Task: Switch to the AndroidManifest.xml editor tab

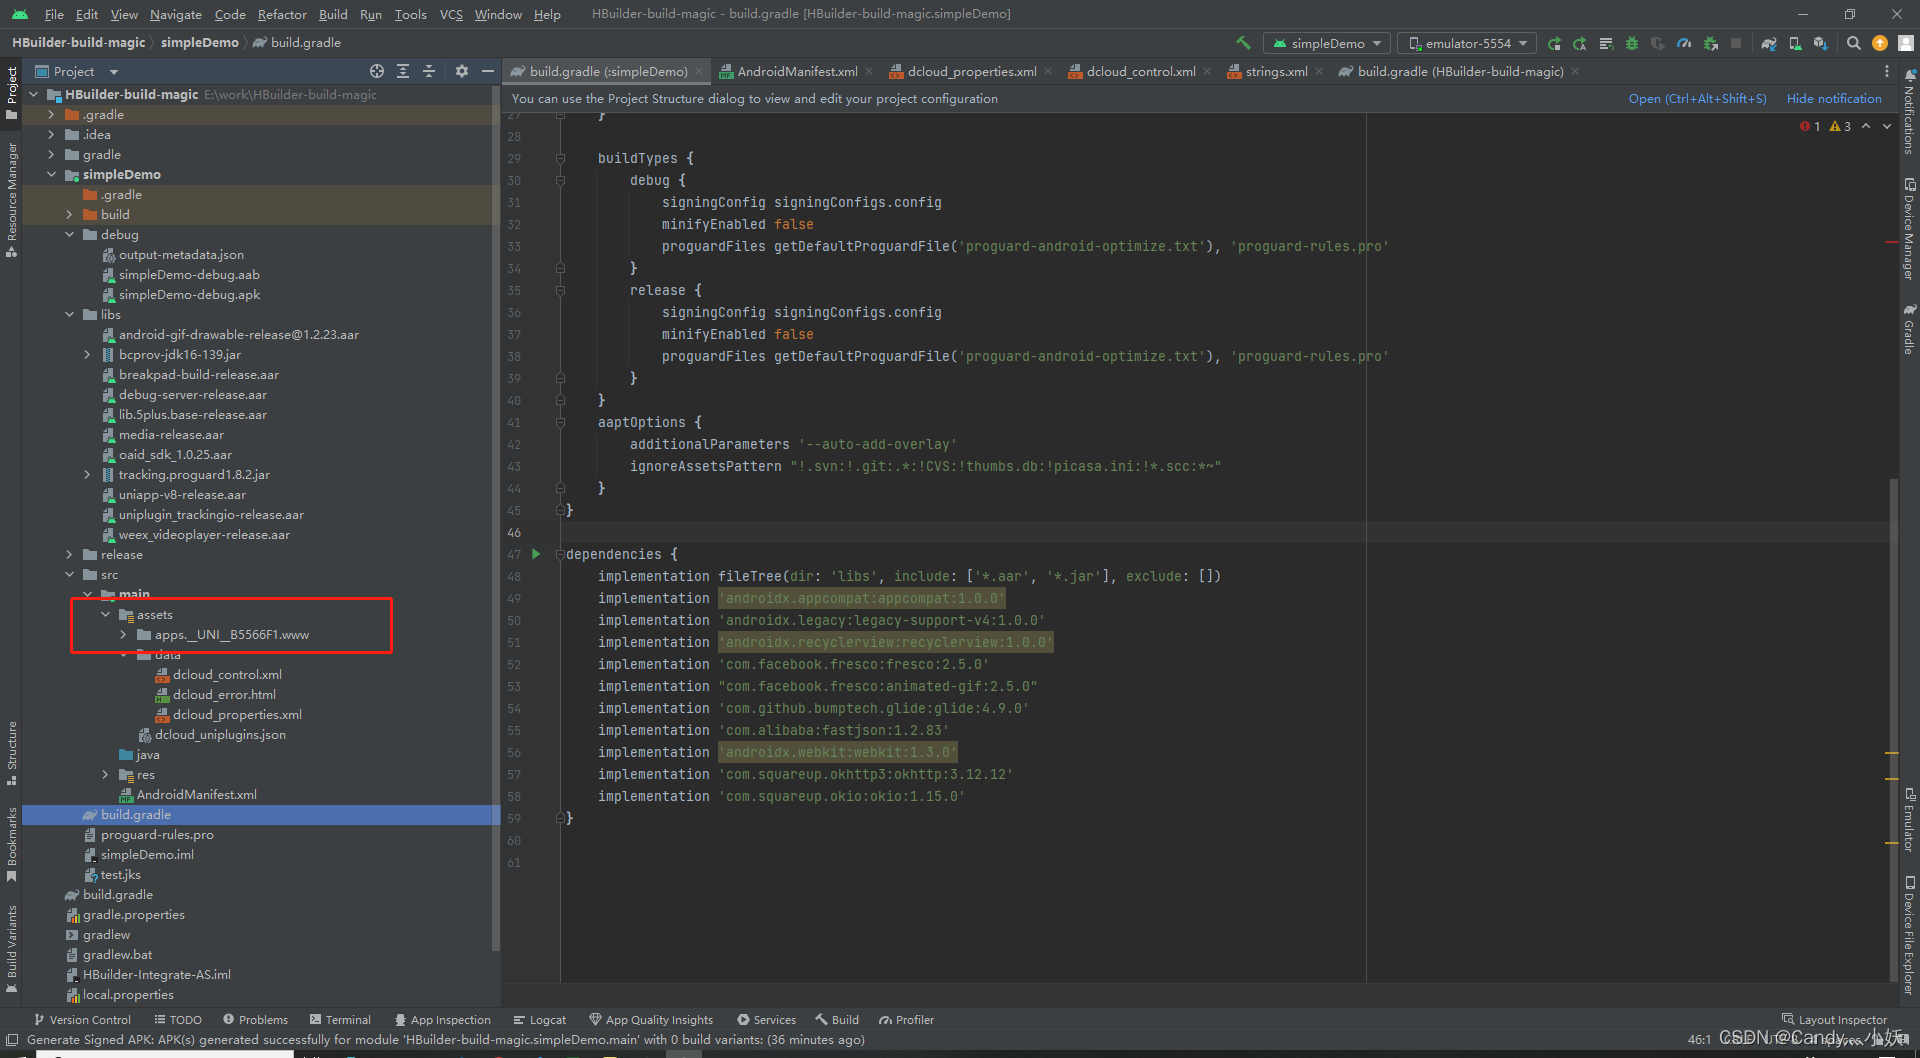Action: pyautogui.click(x=797, y=71)
